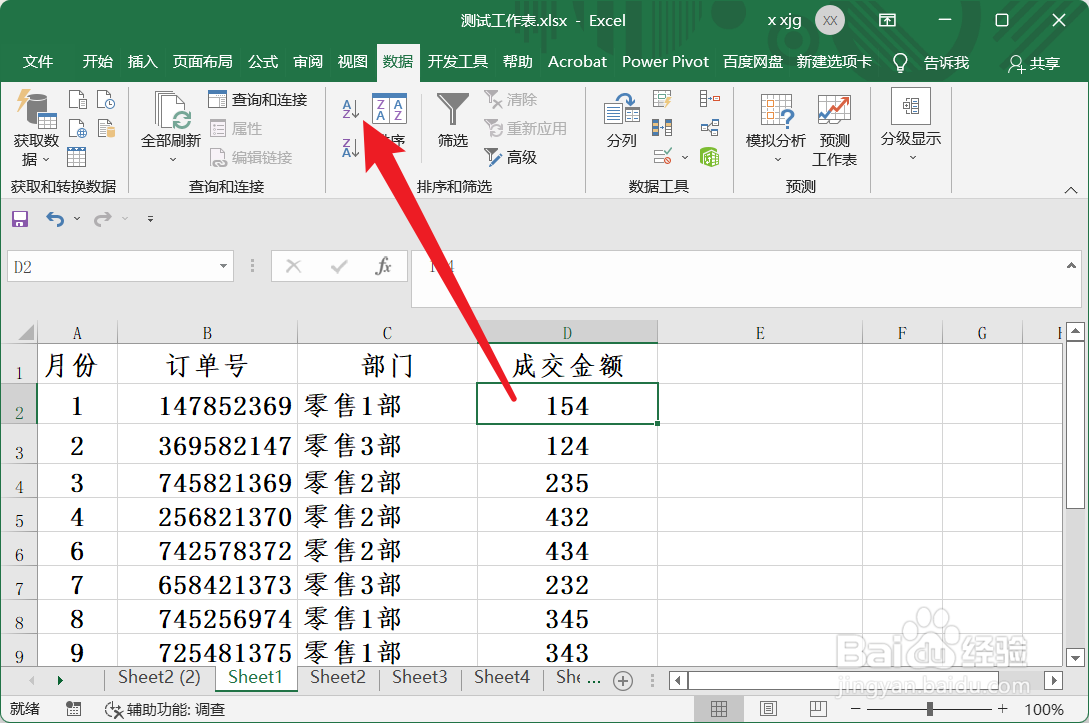The image size is (1089, 723).
Task: Open 高级 advanced filter options
Action: pyautogui.click(x=509, y=157)
